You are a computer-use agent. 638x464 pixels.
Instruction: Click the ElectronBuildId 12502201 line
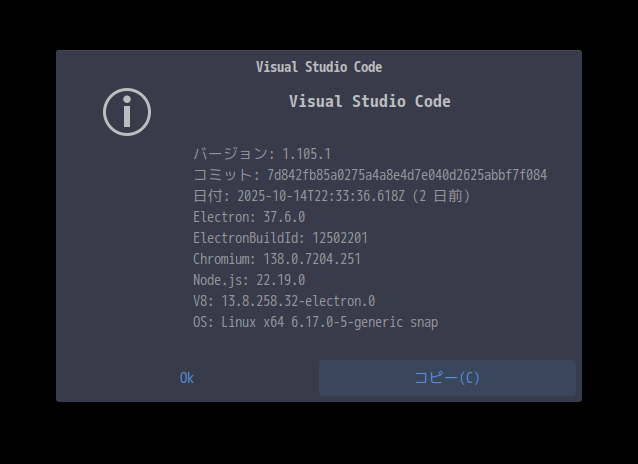[x=280, y=238]
